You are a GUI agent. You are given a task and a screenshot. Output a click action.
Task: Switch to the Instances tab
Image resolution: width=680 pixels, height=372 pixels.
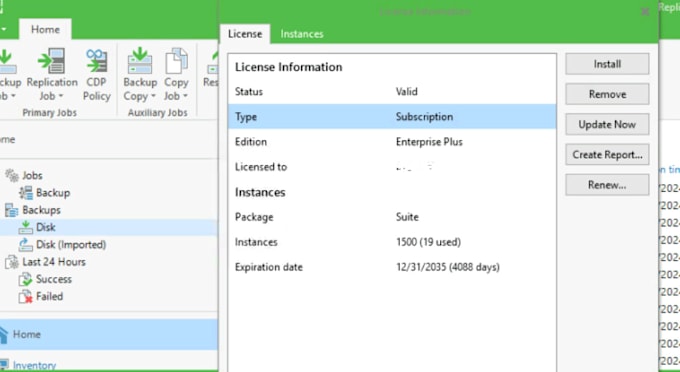[302, 34]
